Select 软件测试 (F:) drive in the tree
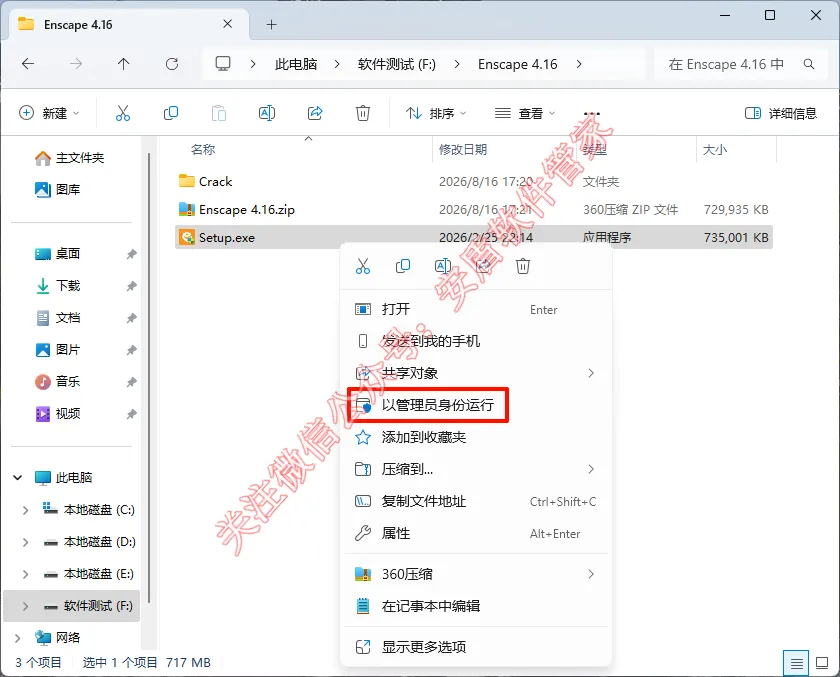This screenshot has height=677, width=840. point(72,606)
